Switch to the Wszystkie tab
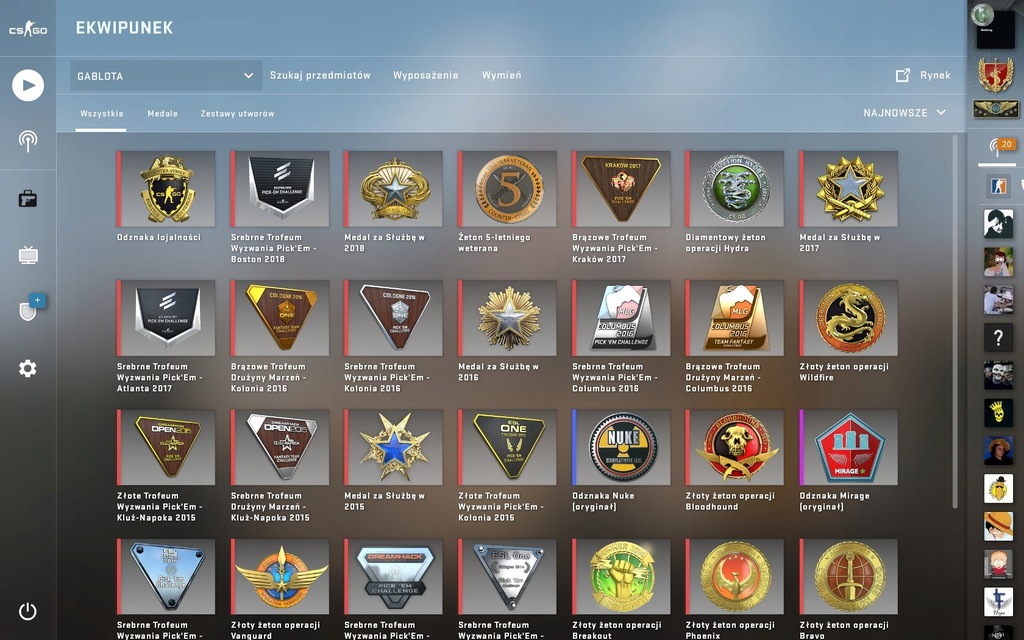 [x=101, y=114]
